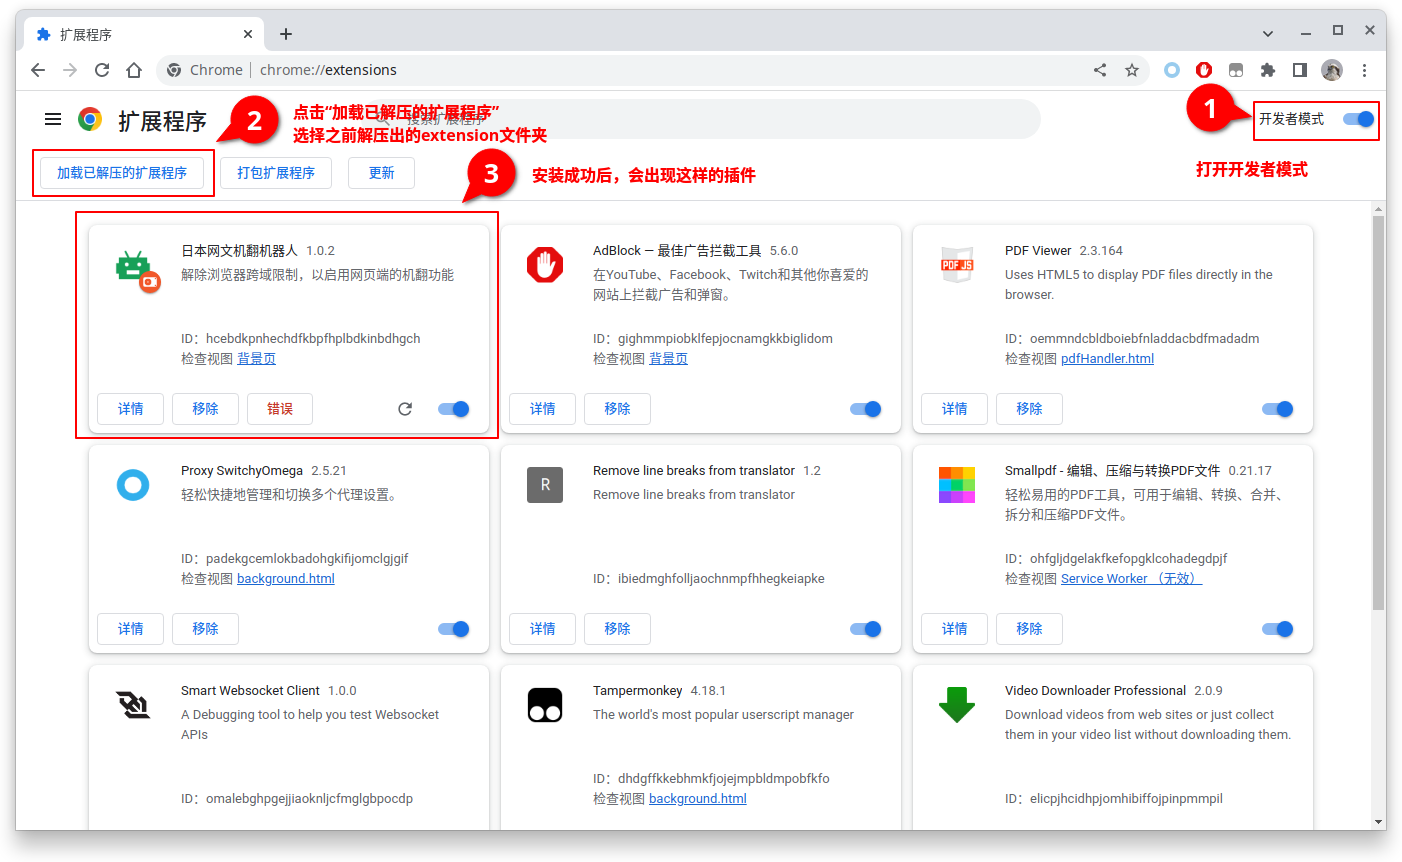1402x862 pixels.
Task: Click the 更新 button
Action: tap(381, 173)
